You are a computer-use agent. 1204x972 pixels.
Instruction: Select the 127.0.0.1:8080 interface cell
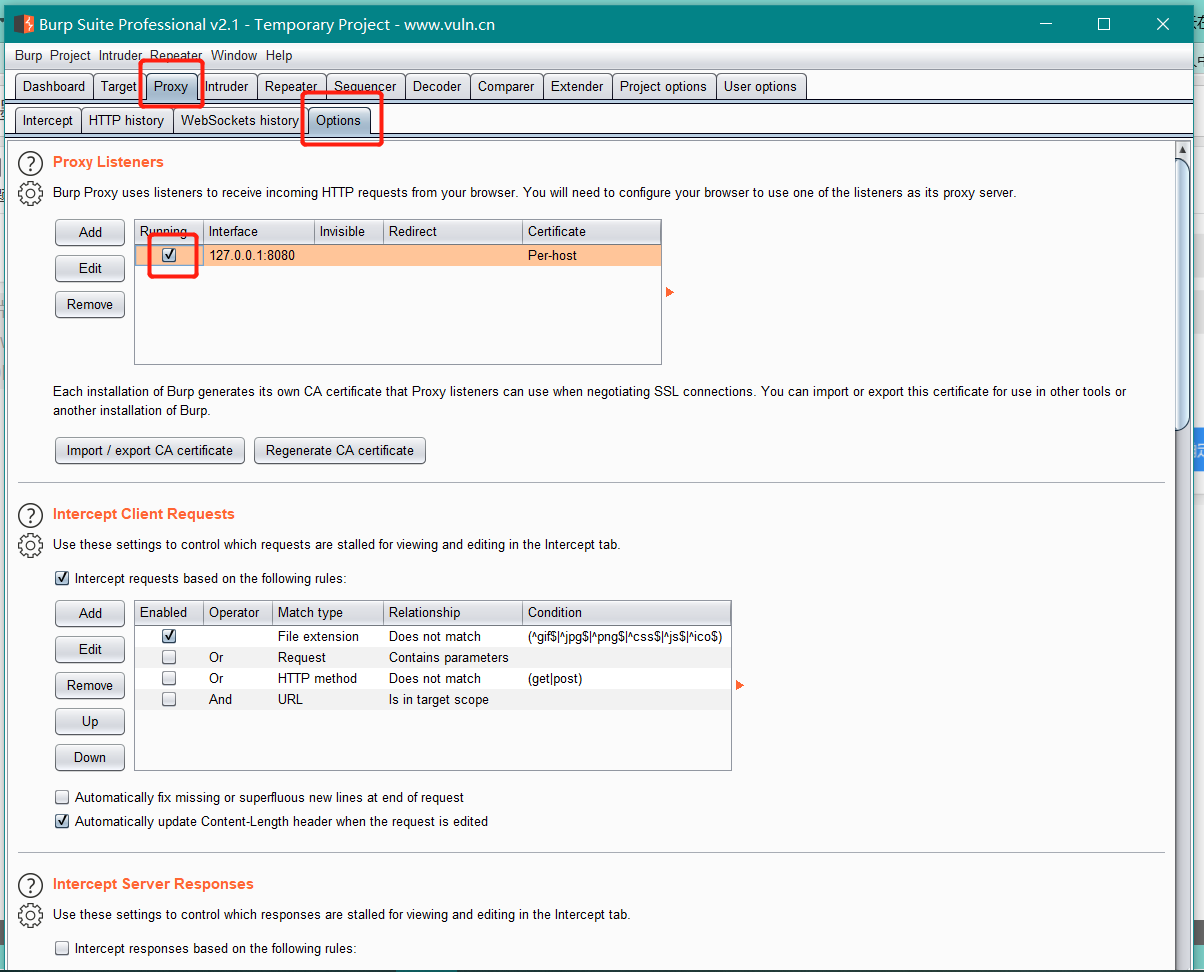pyautogui.click(x=259, y=255)
